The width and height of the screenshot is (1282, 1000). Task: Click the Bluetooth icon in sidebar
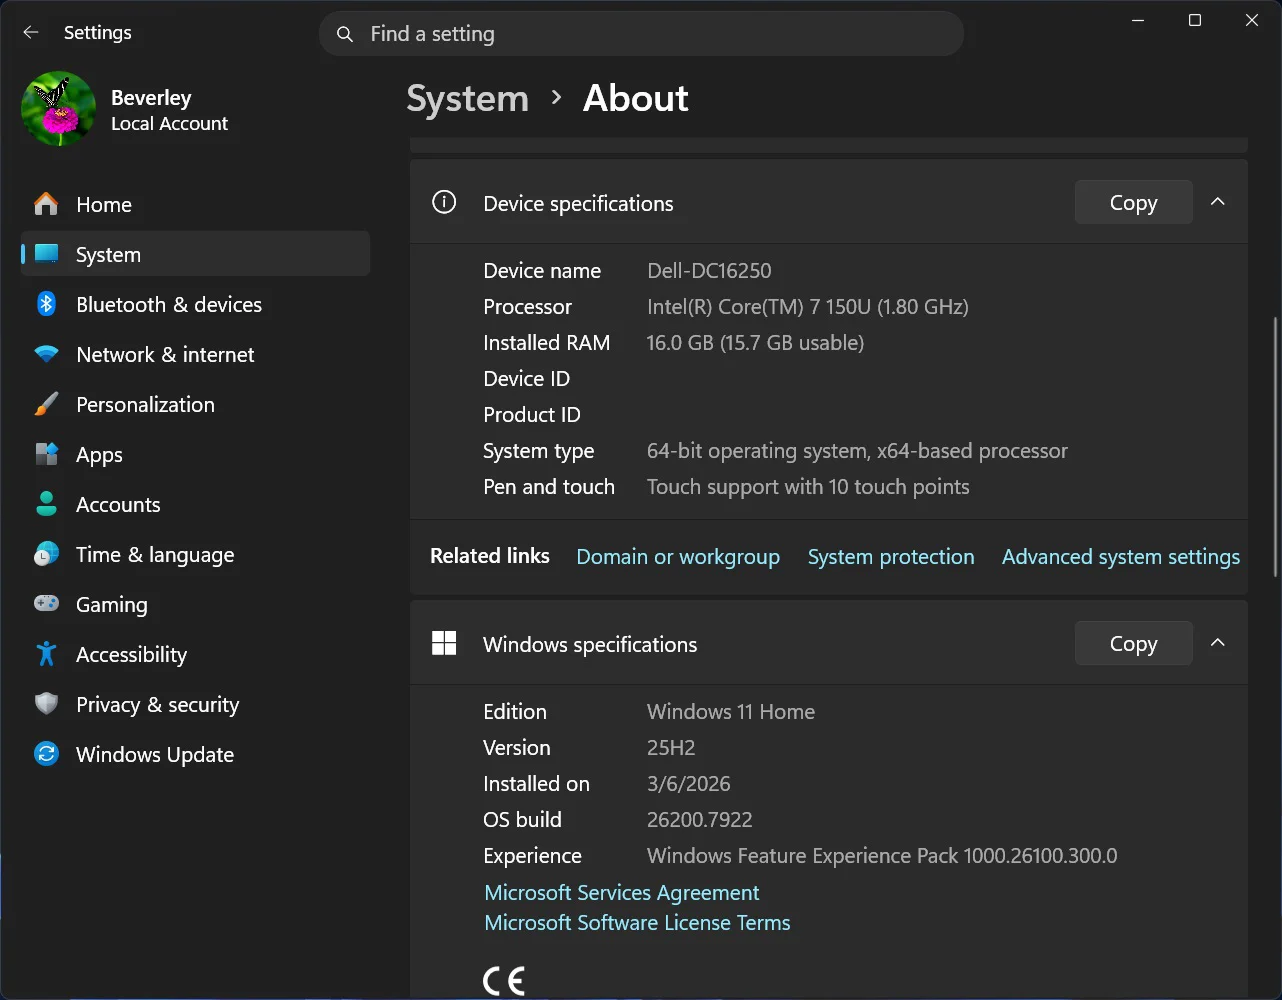pos(46,304)
